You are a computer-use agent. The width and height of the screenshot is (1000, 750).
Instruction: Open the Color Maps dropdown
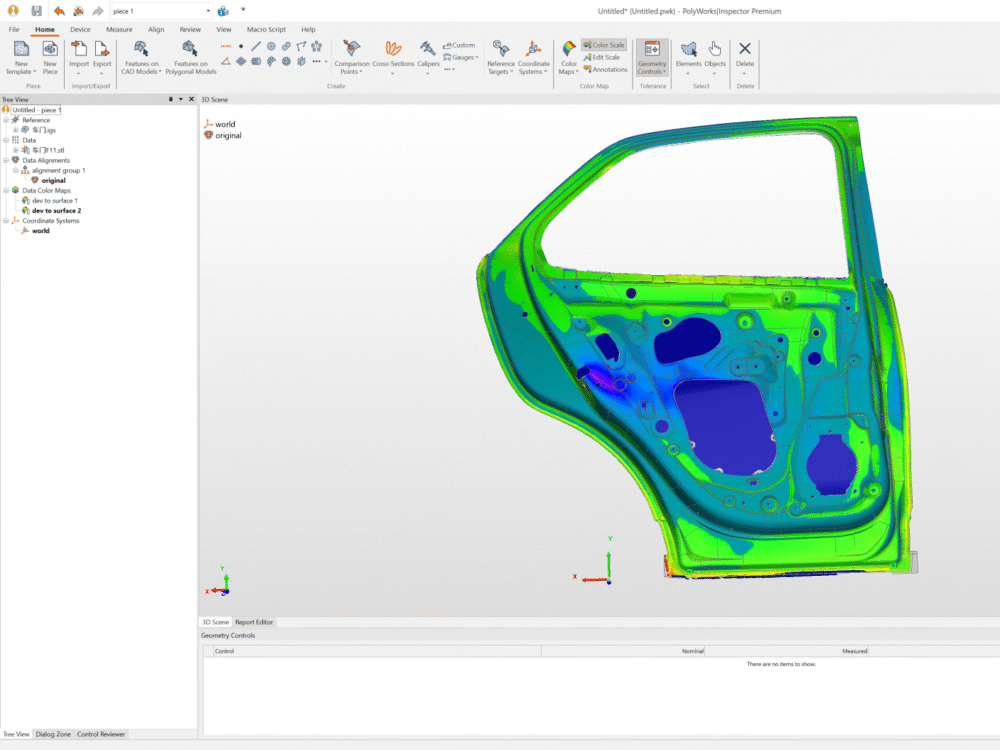tap(569, 58)
